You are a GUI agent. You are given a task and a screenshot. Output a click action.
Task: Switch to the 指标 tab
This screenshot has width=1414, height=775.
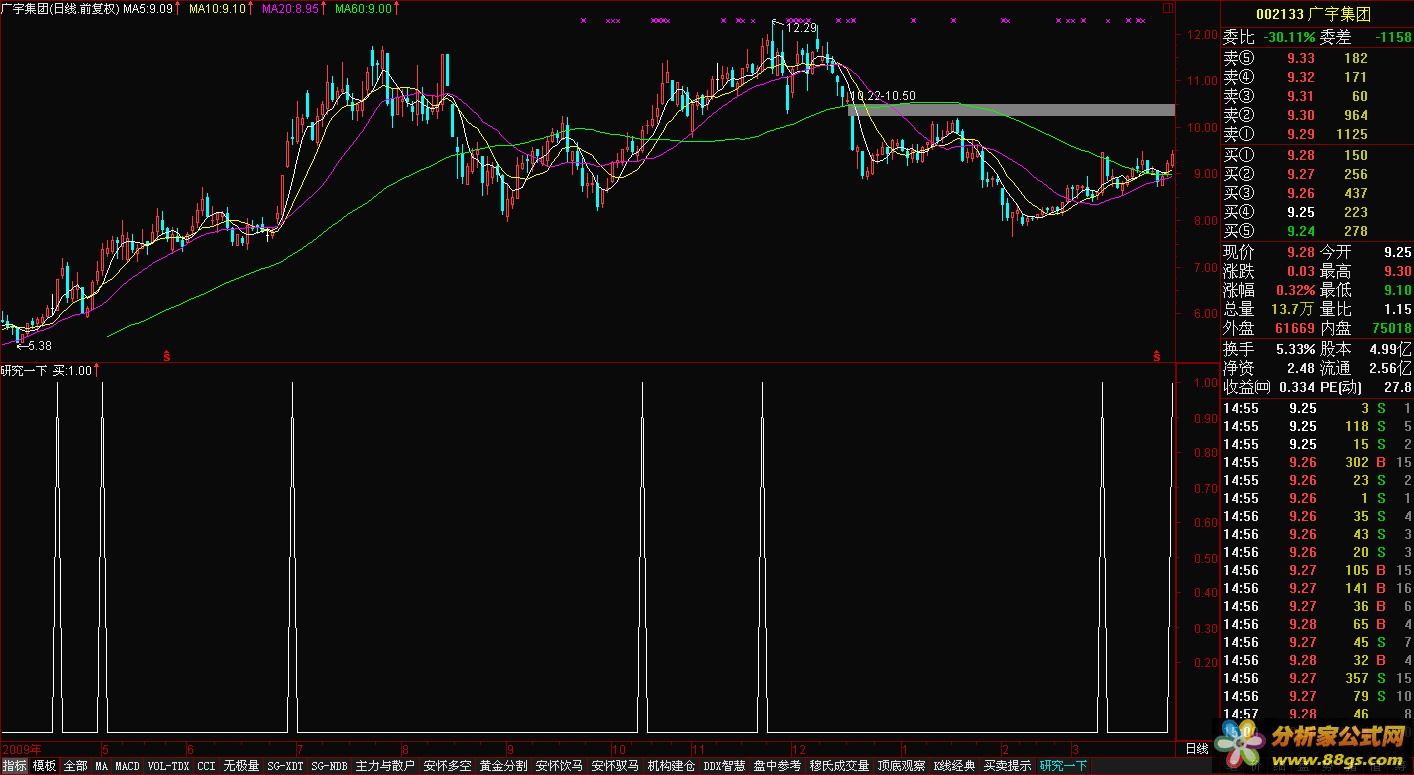[x=15, y=766]
